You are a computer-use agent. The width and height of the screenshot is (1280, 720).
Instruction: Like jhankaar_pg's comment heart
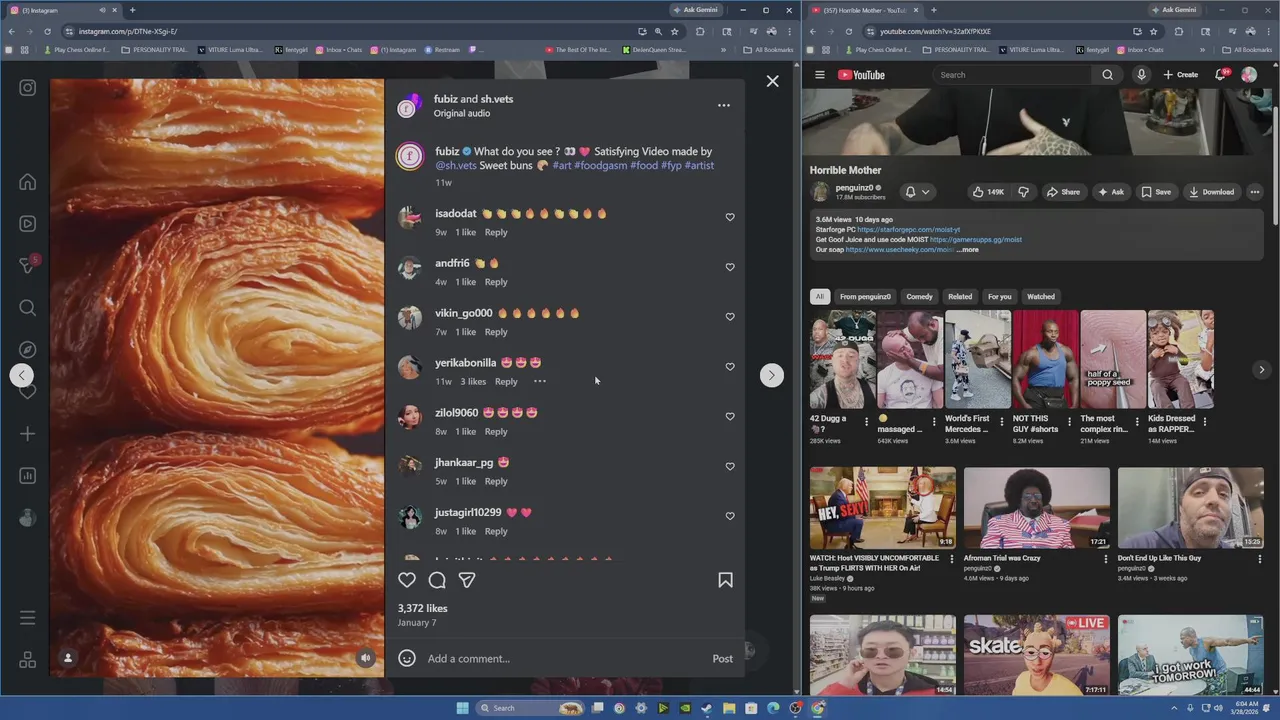point(730,466)
